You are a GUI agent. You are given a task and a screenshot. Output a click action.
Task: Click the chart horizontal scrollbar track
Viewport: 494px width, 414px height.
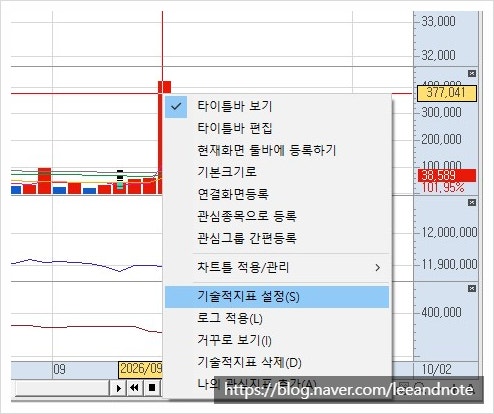[62, 388]
